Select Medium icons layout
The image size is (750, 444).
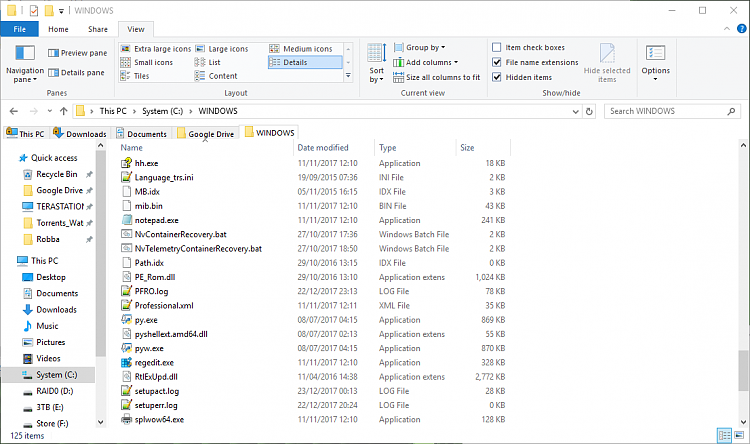pos(301,49)
